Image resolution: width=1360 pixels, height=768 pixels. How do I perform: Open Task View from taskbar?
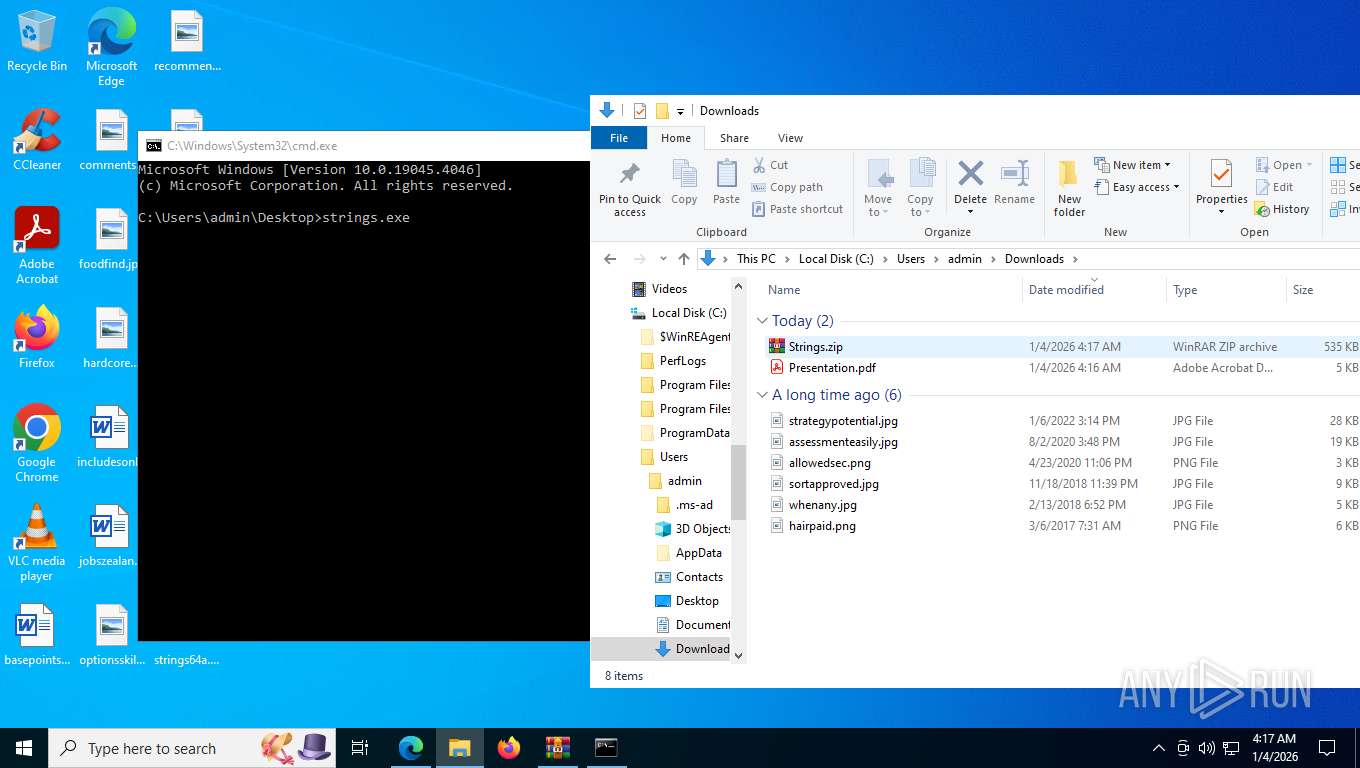click(360, 747)
